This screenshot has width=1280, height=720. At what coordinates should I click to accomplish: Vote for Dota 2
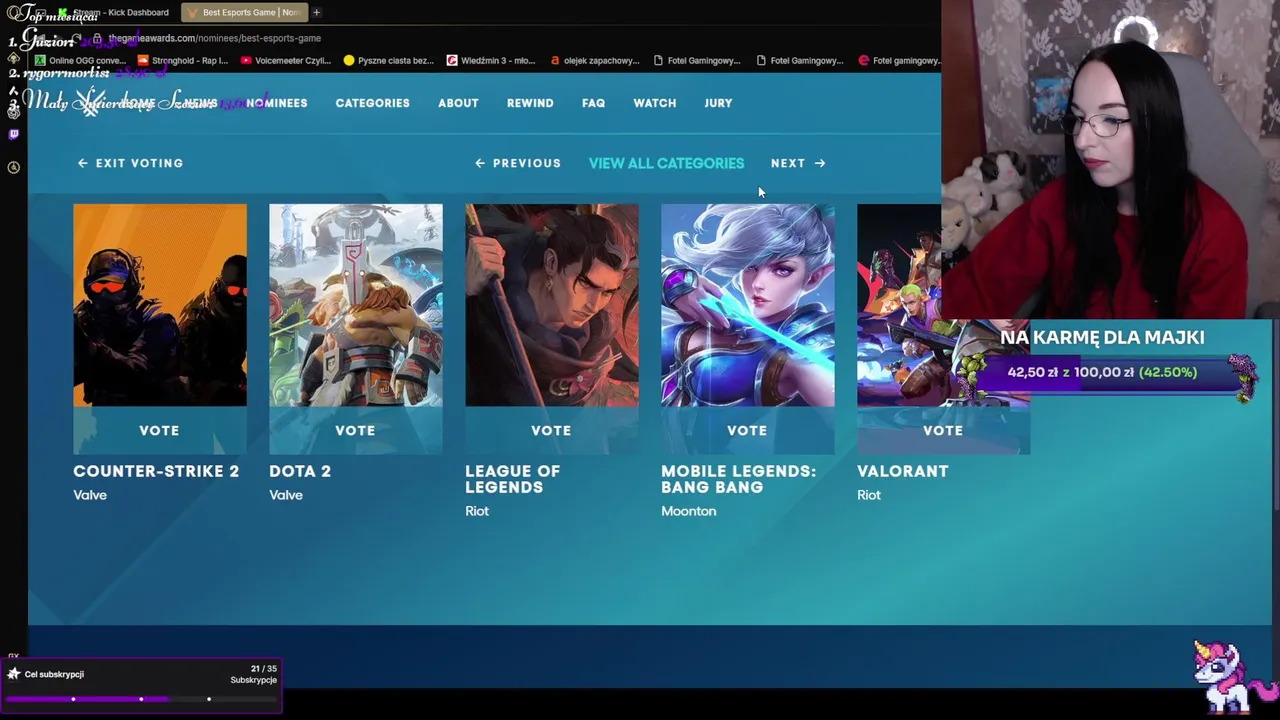pyautogui.click(x=355, y=430)
